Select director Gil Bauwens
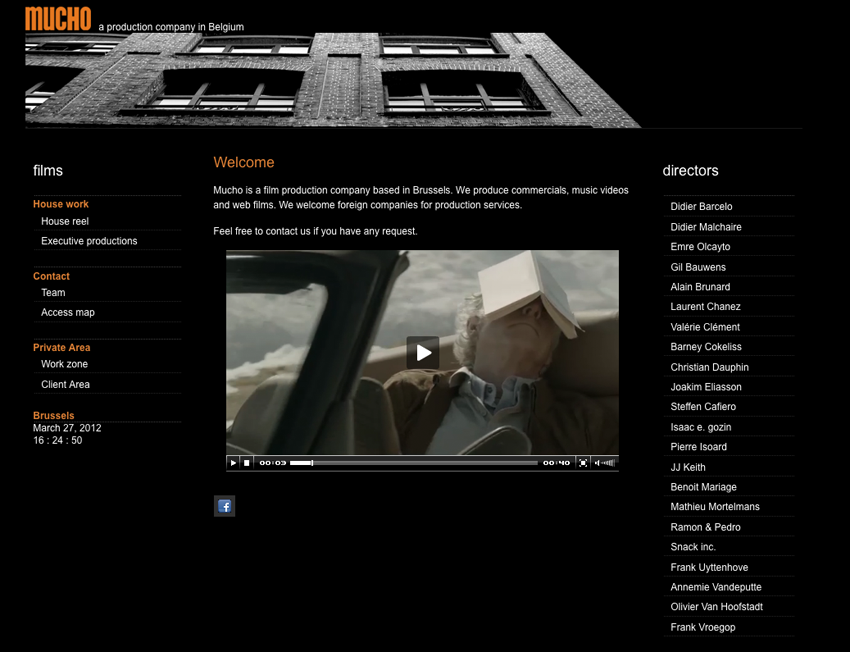This screenshot has height=652, width=850. coord(698,267)
